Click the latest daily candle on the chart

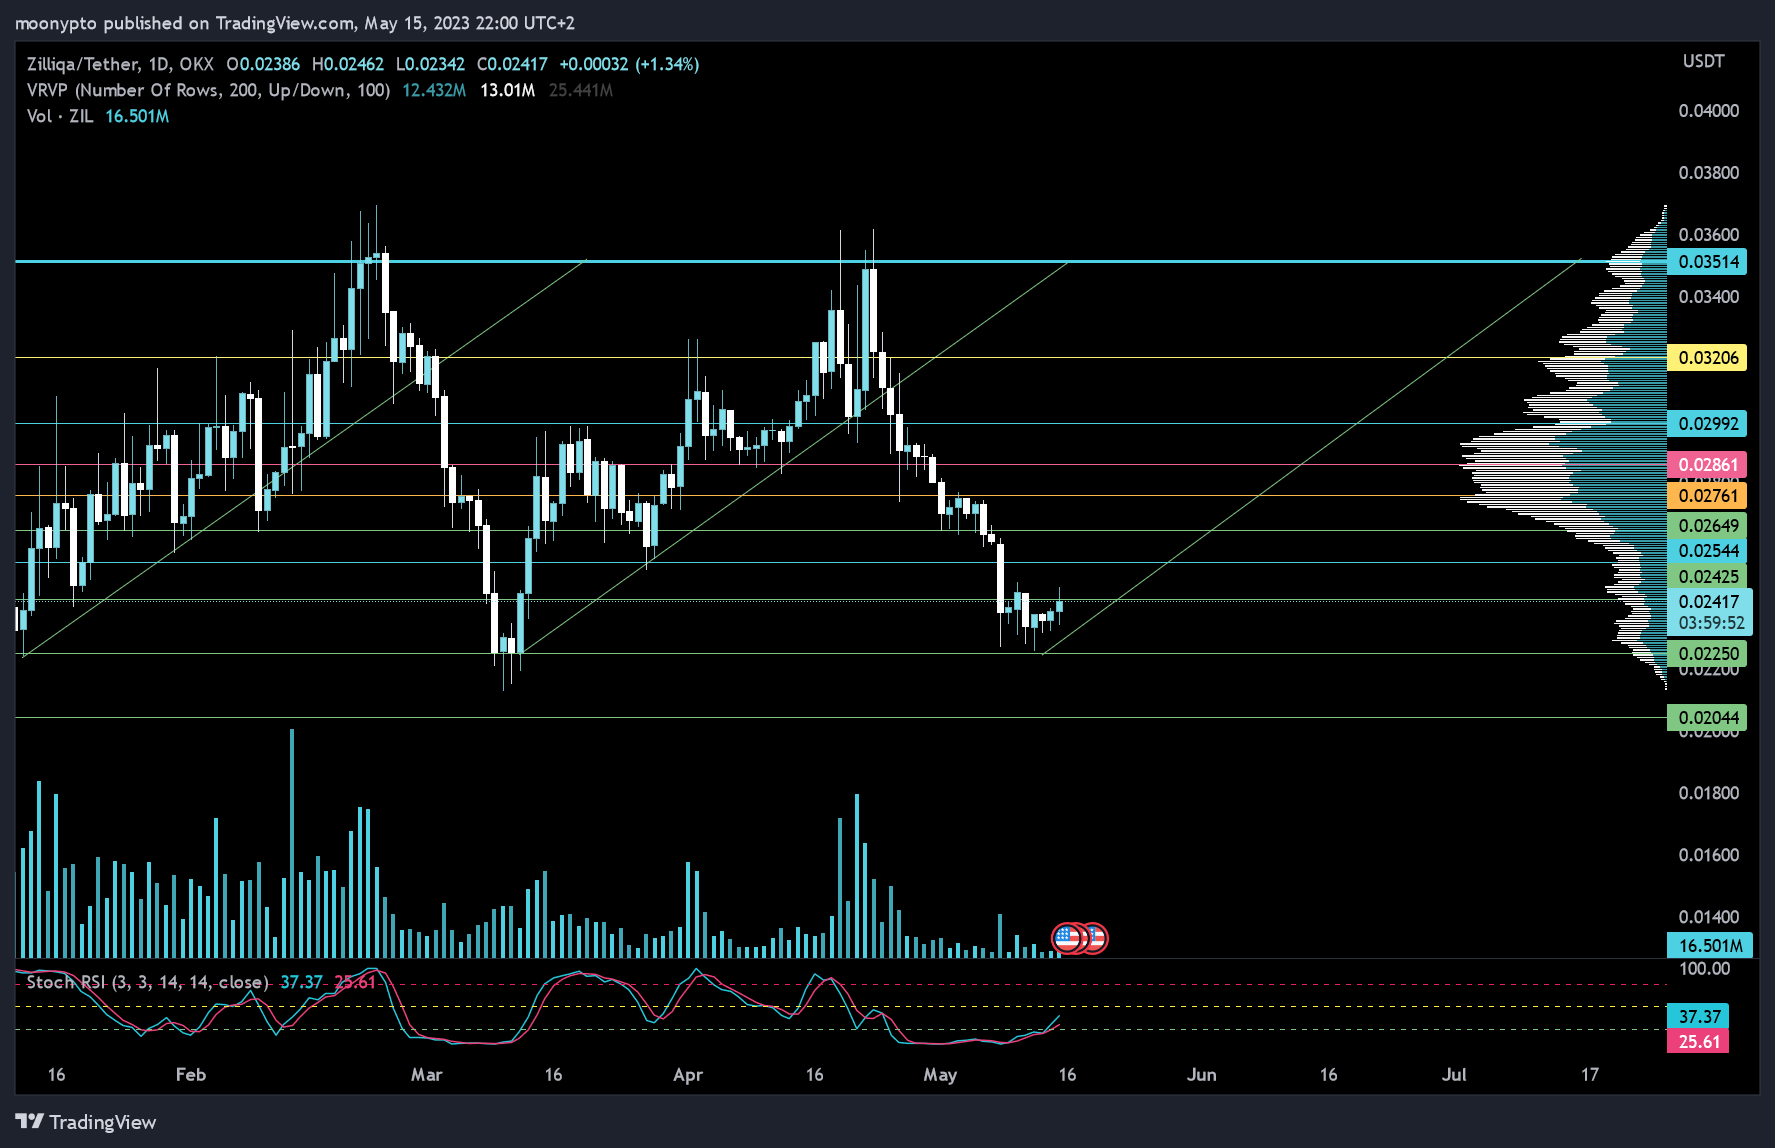coord(1059,605)
